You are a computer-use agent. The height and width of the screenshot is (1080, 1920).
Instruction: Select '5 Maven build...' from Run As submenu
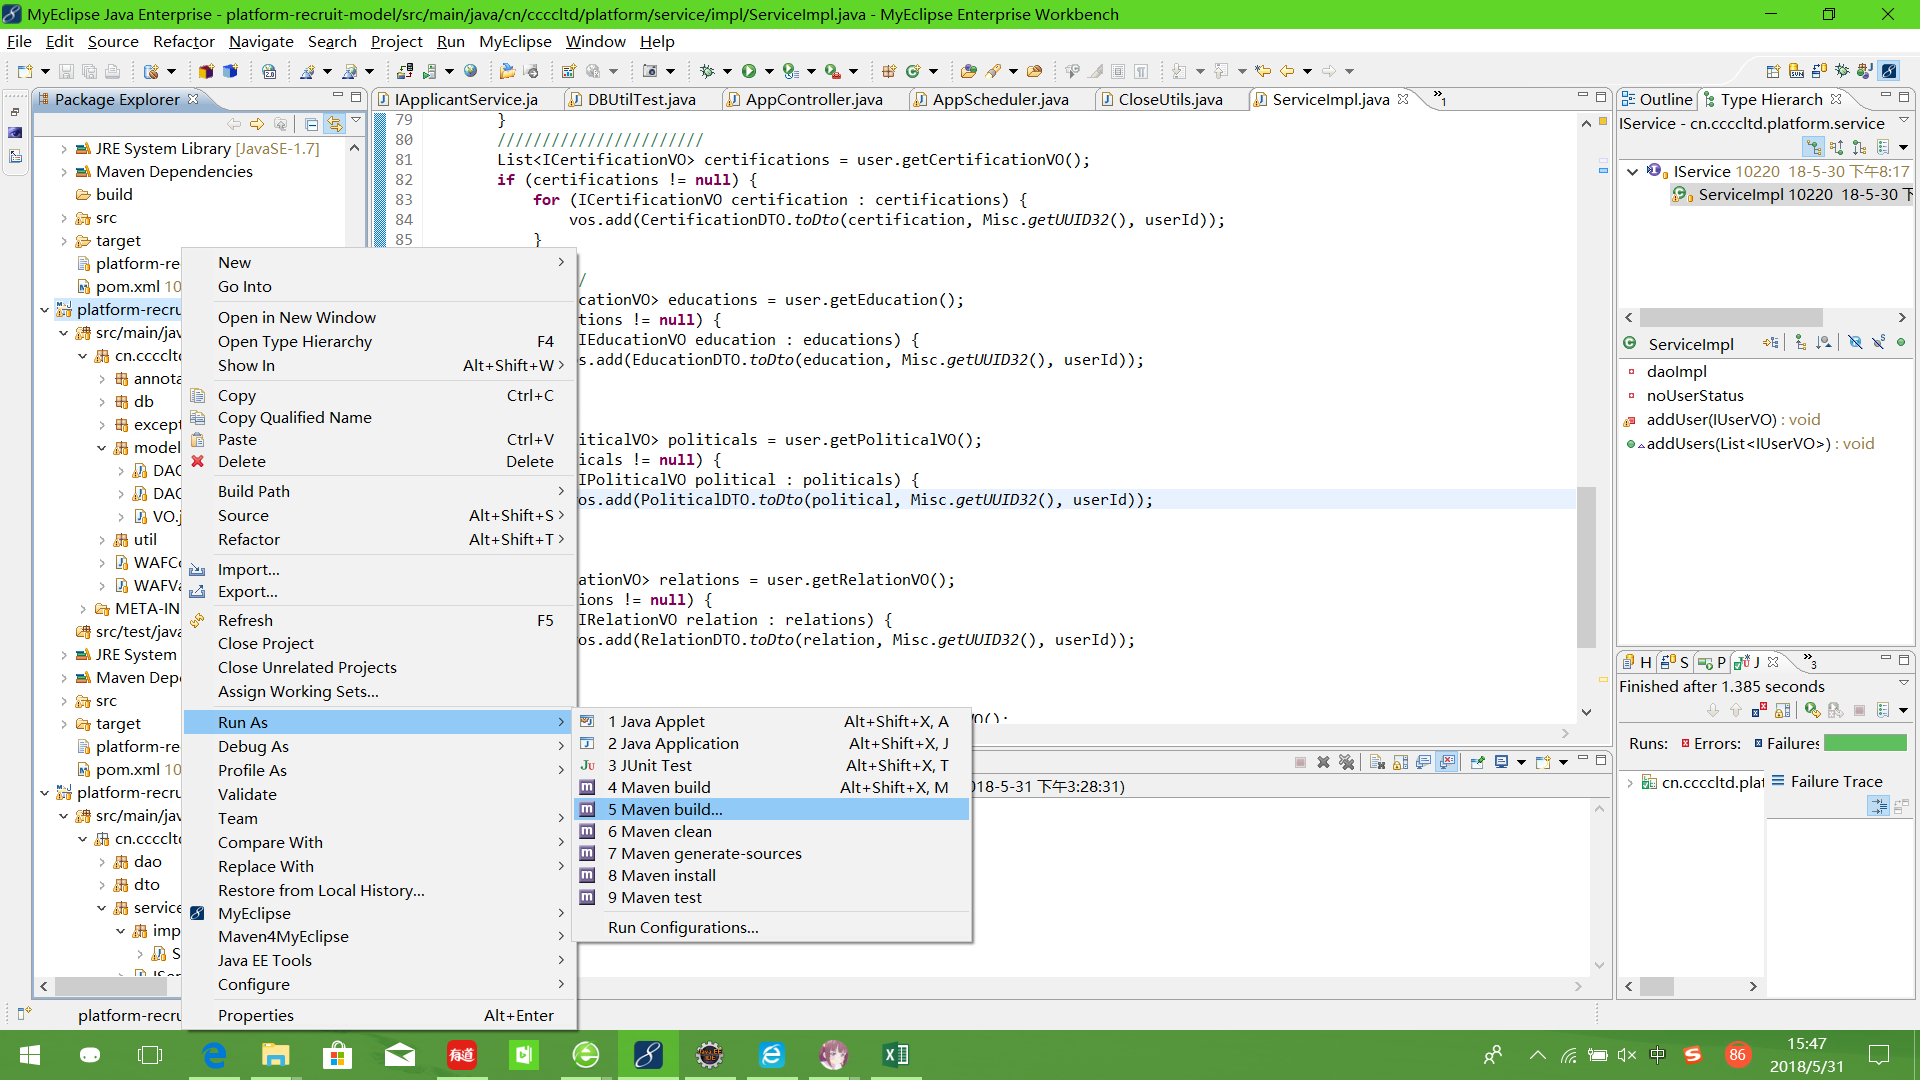tap(665, 809)
